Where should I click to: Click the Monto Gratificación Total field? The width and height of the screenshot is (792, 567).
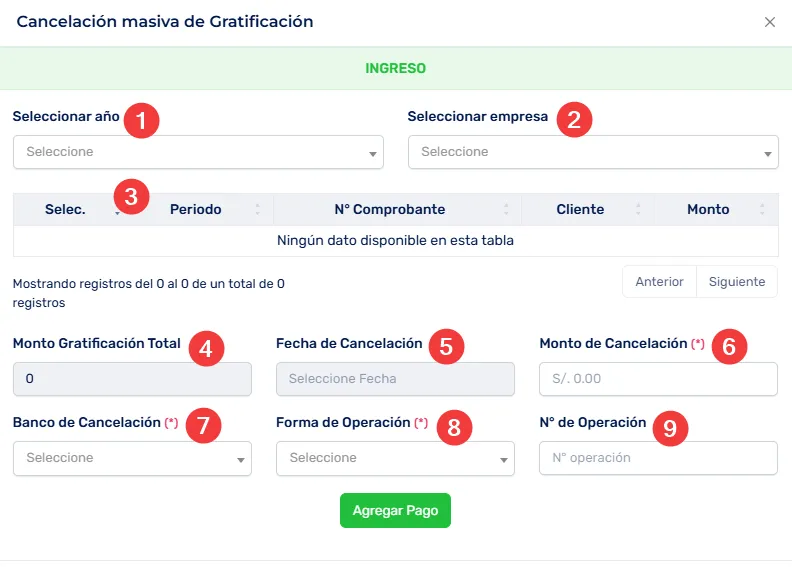click(132, 379)
